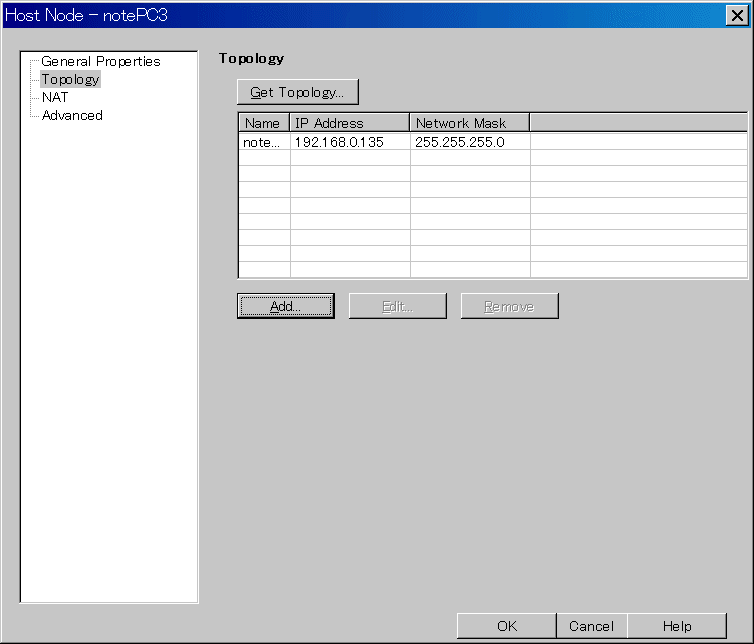This screenshot has width=754, height=644.
Task: Cancel the Host Node dialog
Action: tap(591, 626)
